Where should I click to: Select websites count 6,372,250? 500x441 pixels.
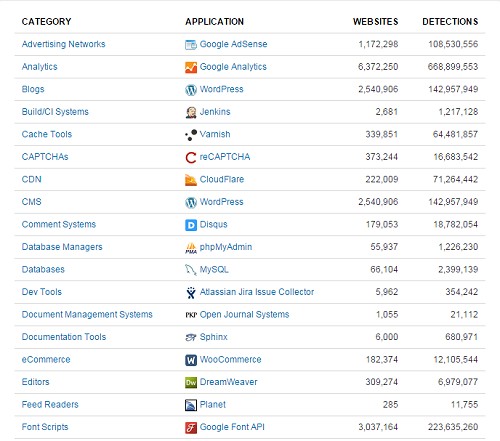(x=378, y=67)
